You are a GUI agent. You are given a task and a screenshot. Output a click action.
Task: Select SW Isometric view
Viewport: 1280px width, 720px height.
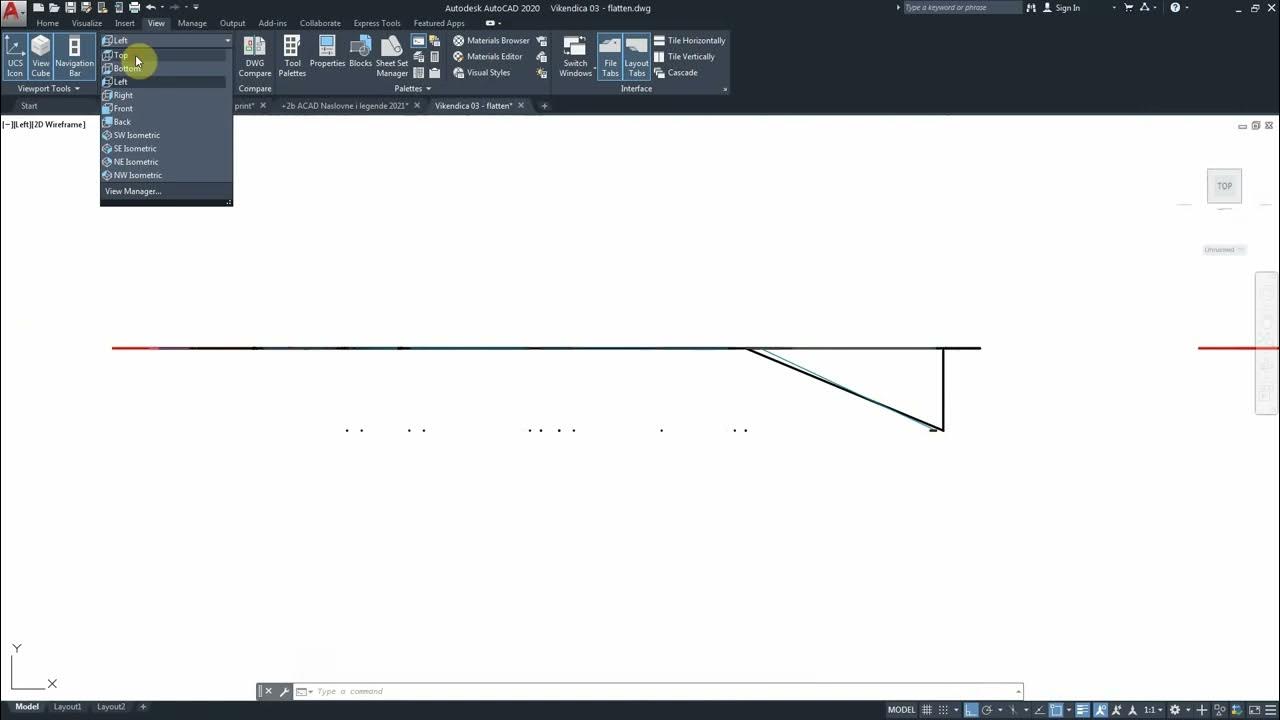165,135
